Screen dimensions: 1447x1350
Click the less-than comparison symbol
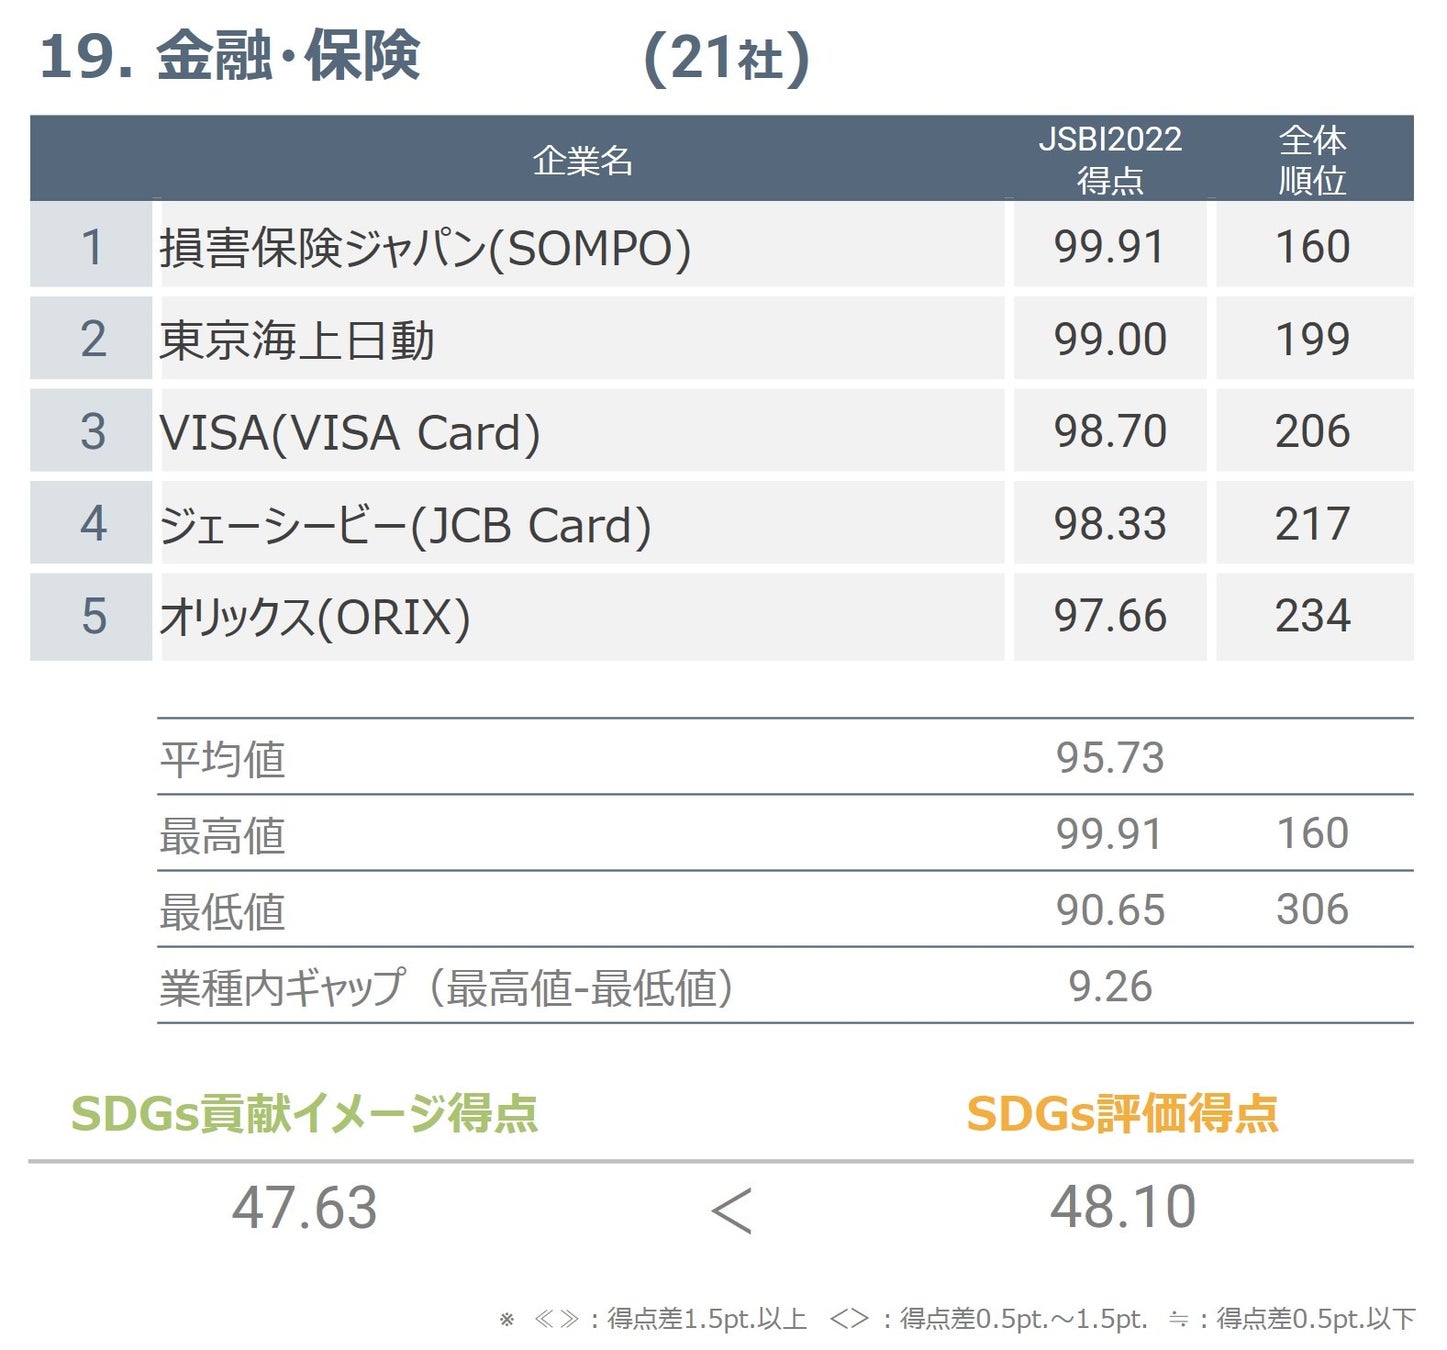click(731, 1210)
